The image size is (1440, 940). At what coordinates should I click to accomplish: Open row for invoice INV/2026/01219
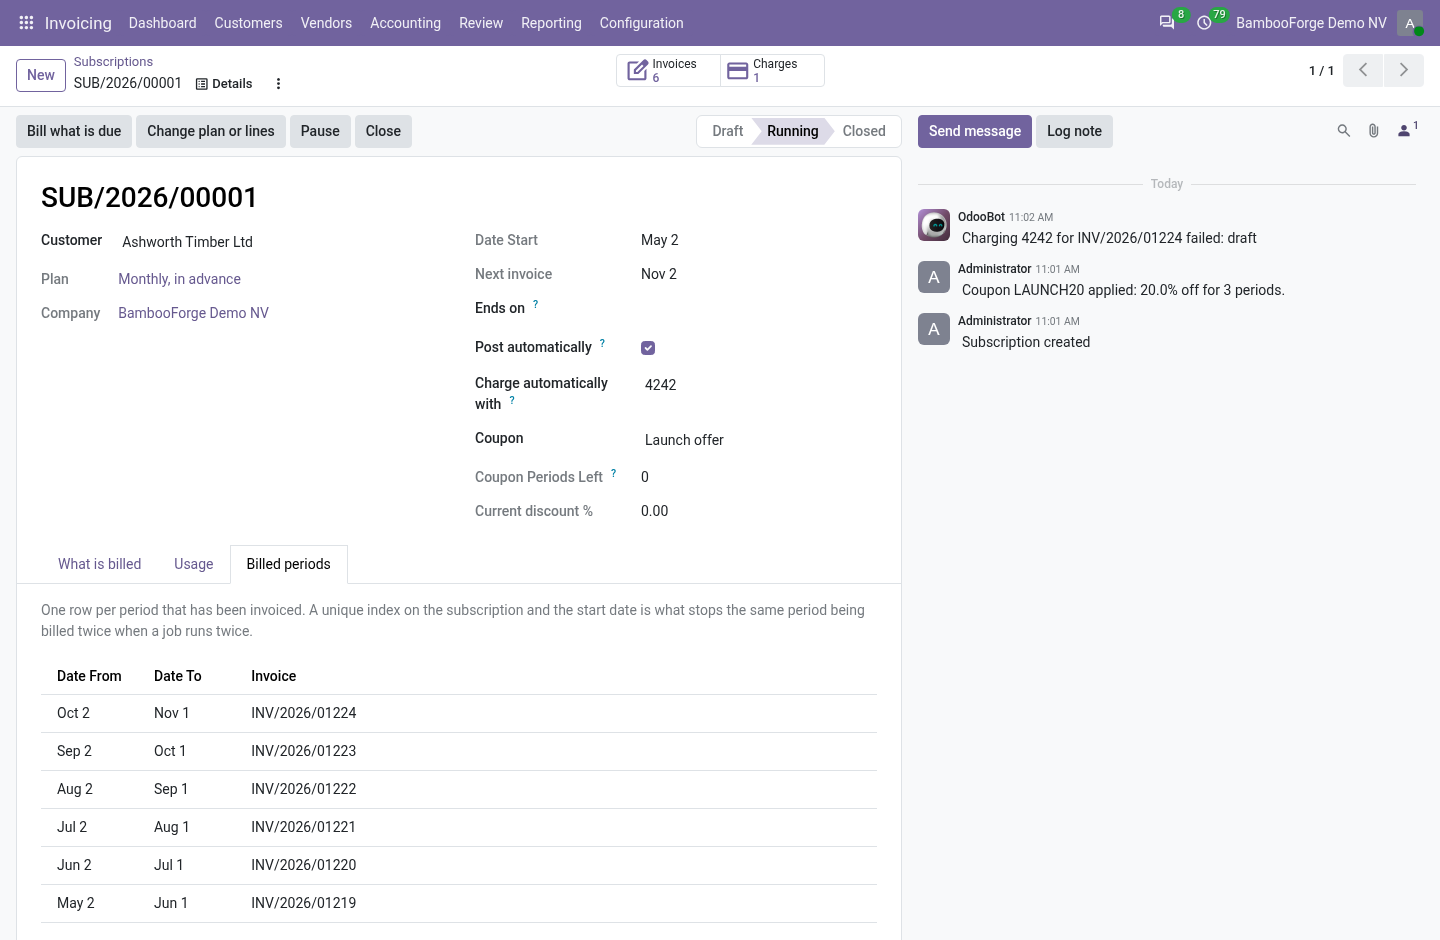point(459,903)
